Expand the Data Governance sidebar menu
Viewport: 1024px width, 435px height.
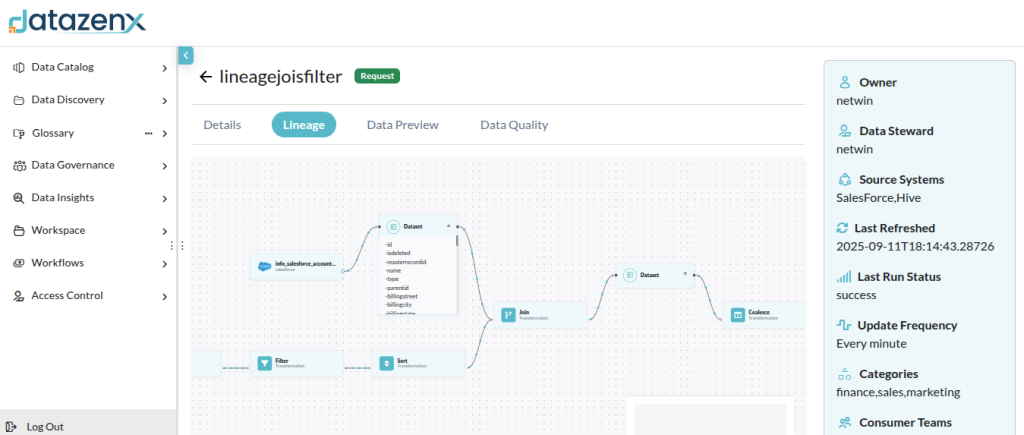(x=164, y=166)
